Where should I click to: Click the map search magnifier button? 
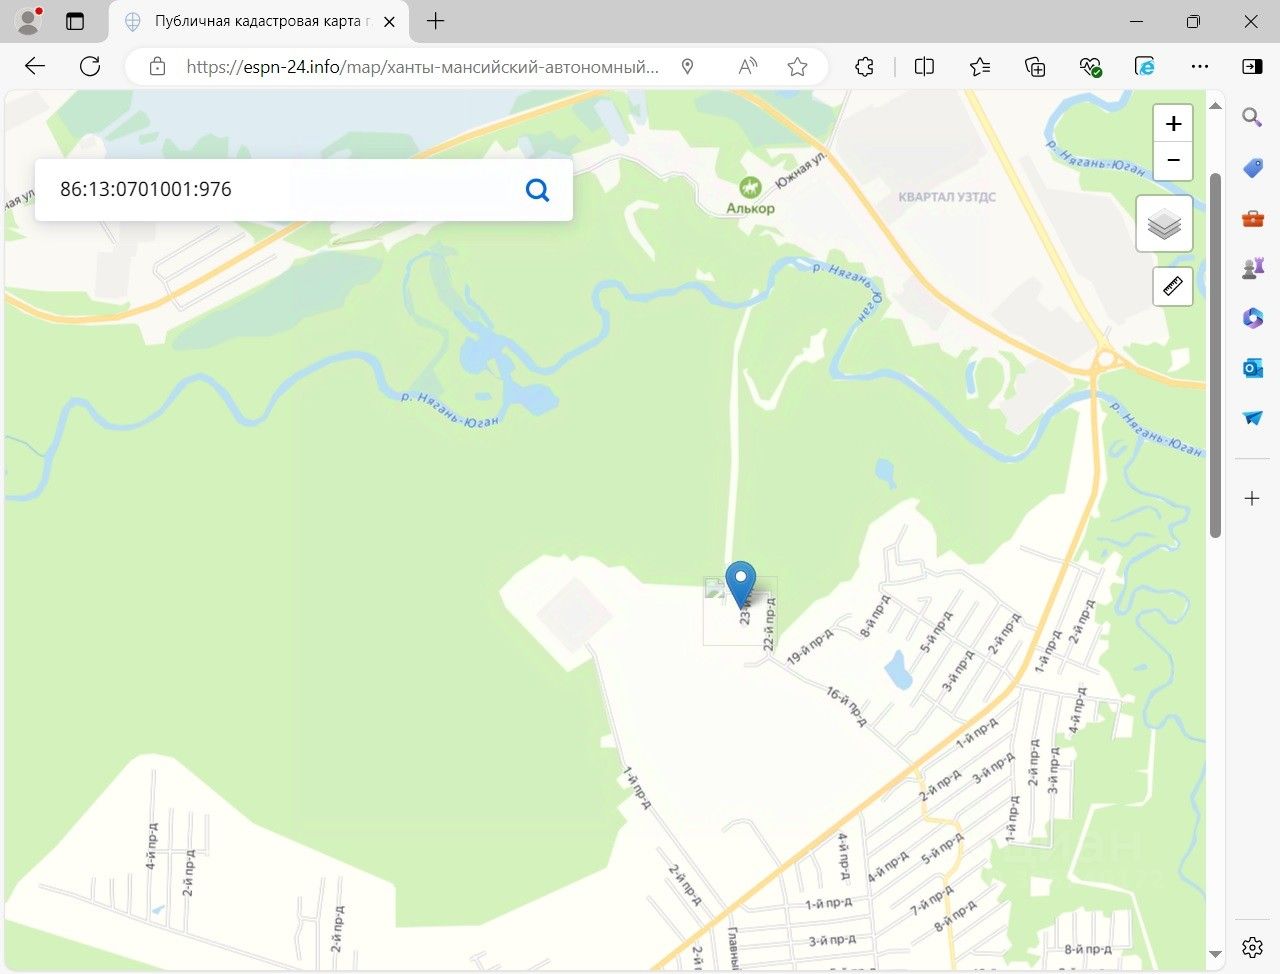coord(537,189)
